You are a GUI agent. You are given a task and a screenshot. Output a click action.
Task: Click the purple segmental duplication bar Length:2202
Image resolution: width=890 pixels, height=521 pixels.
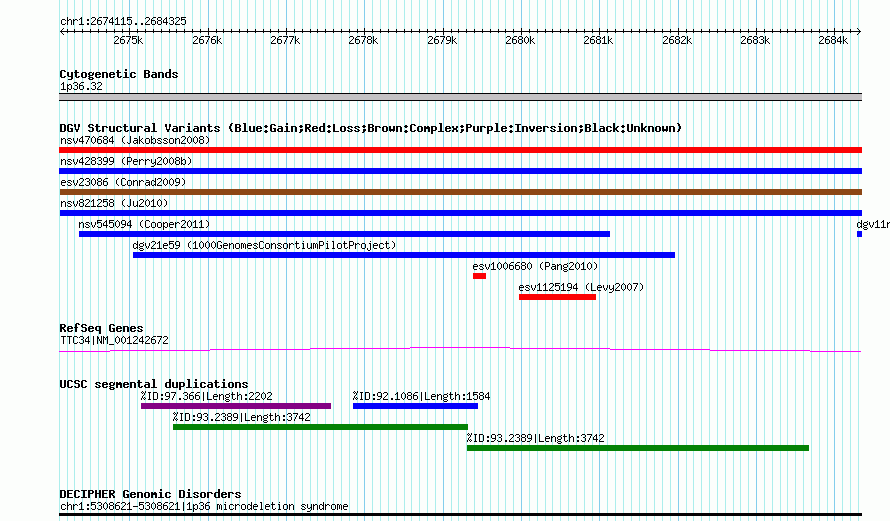236,406
